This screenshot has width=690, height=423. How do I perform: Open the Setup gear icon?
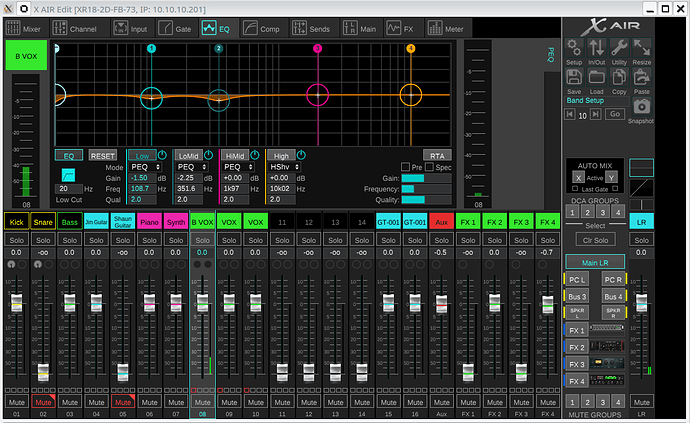(574, 47)
